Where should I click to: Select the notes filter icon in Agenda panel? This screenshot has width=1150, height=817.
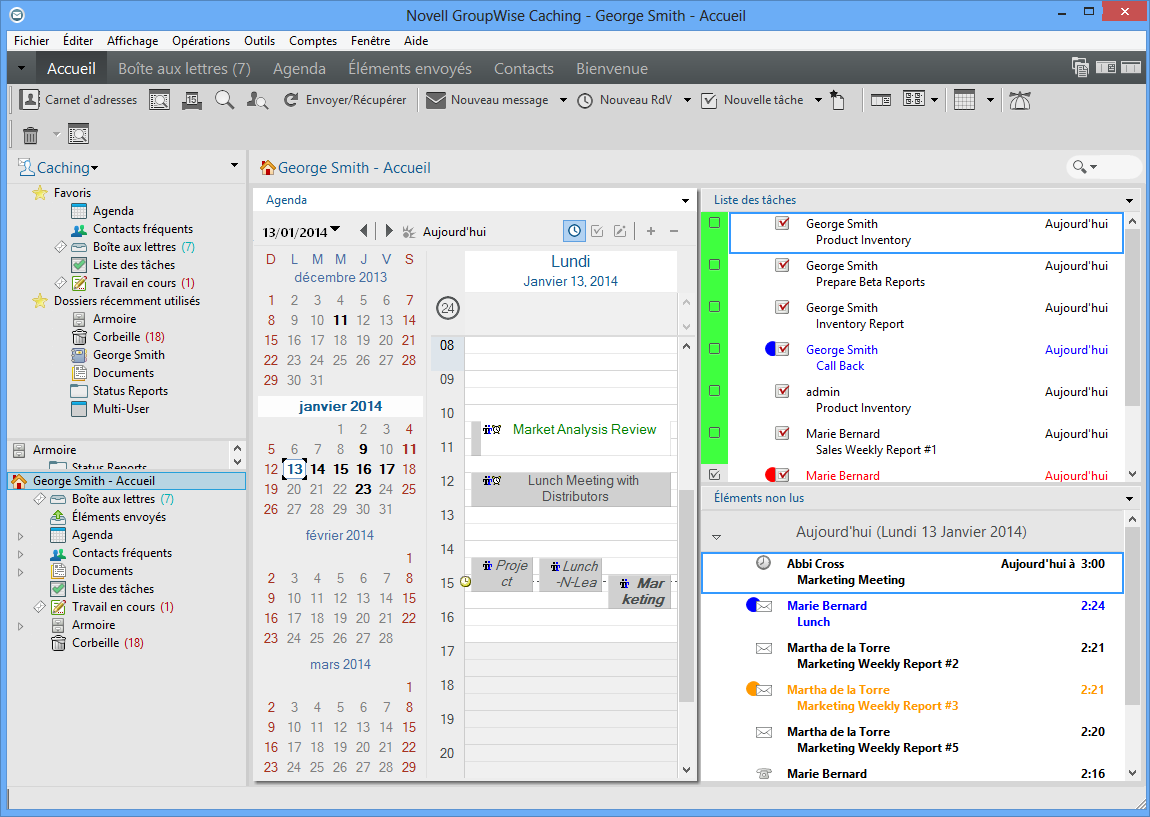[620, 231]
